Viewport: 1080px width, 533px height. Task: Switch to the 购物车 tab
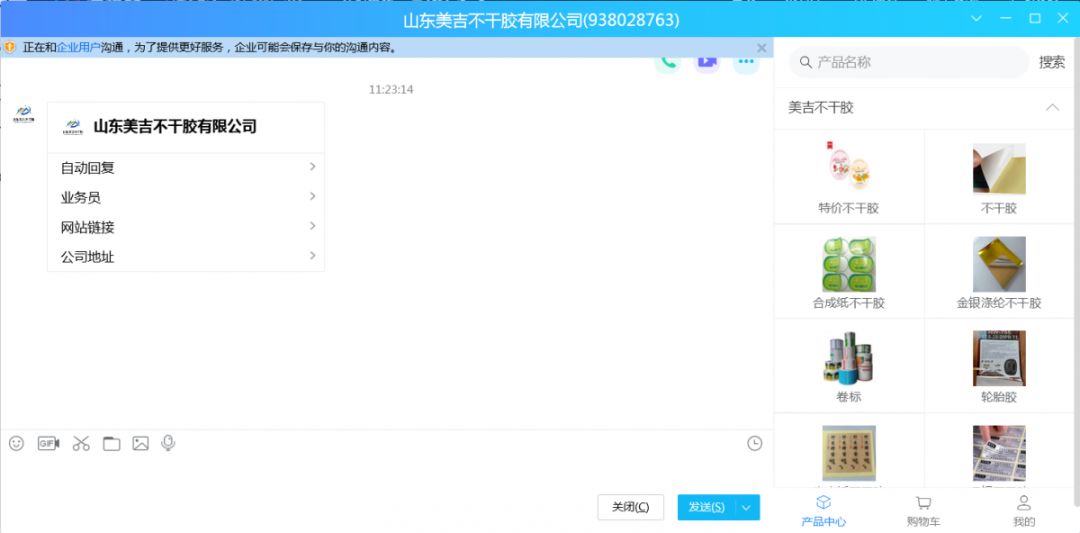click(x=924, y=511)
